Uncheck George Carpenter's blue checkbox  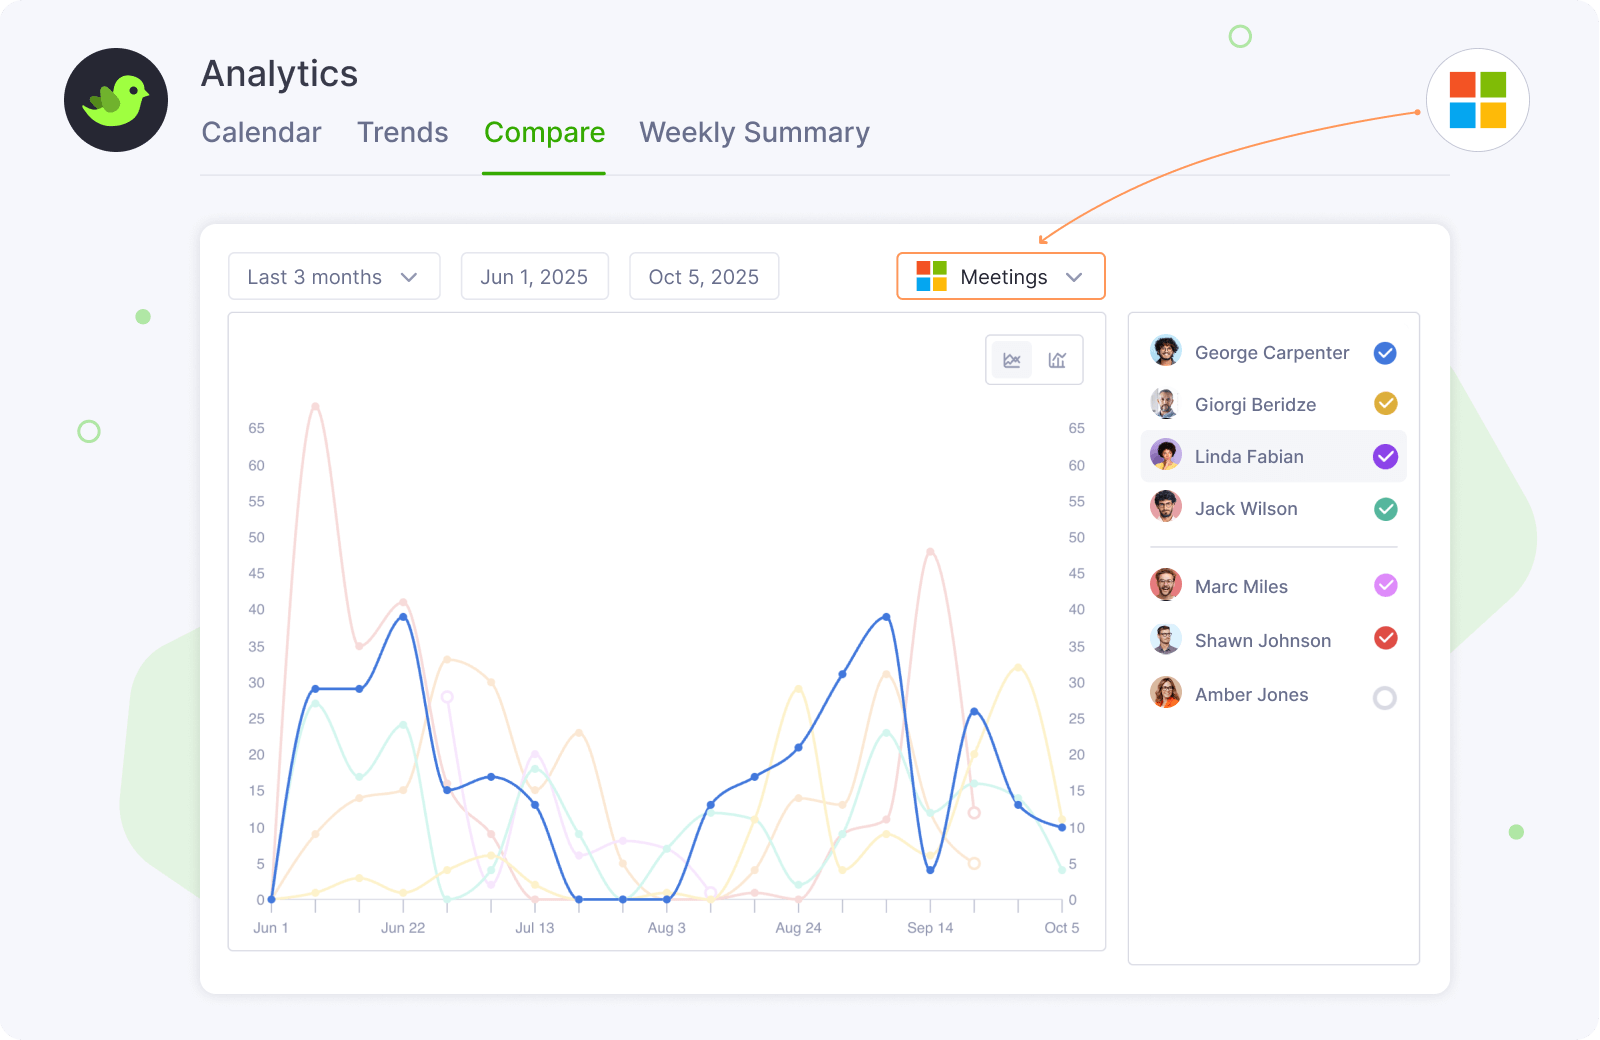[x=1385, y=353]
